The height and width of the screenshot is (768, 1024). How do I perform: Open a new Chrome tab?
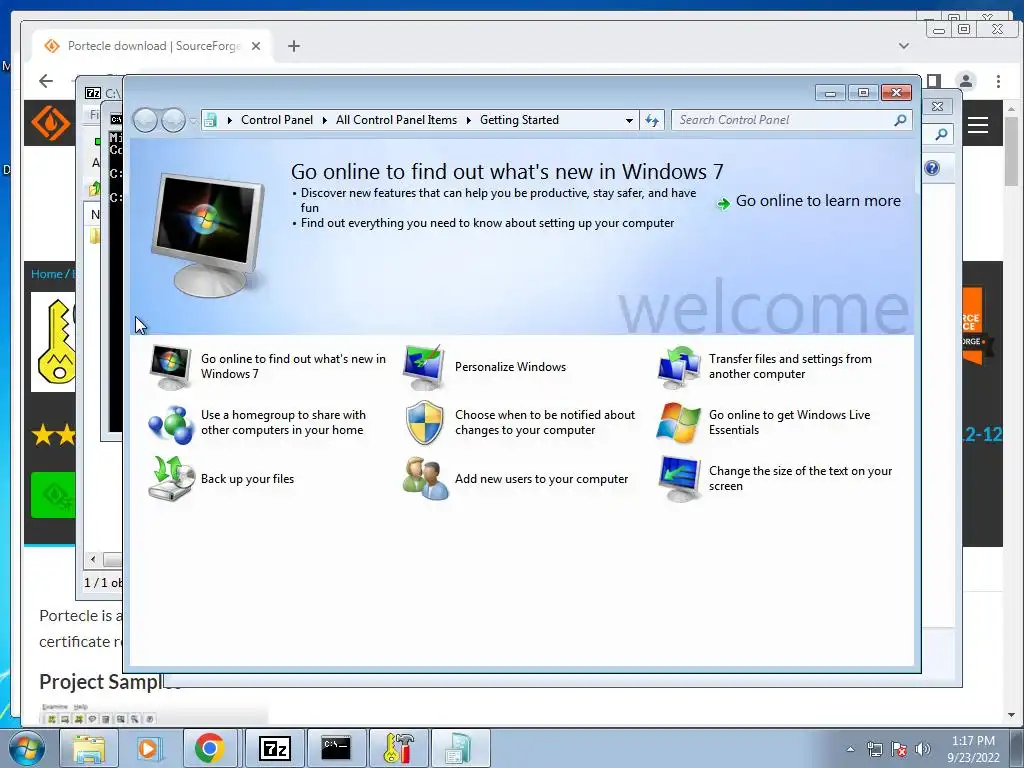point(294,46)
